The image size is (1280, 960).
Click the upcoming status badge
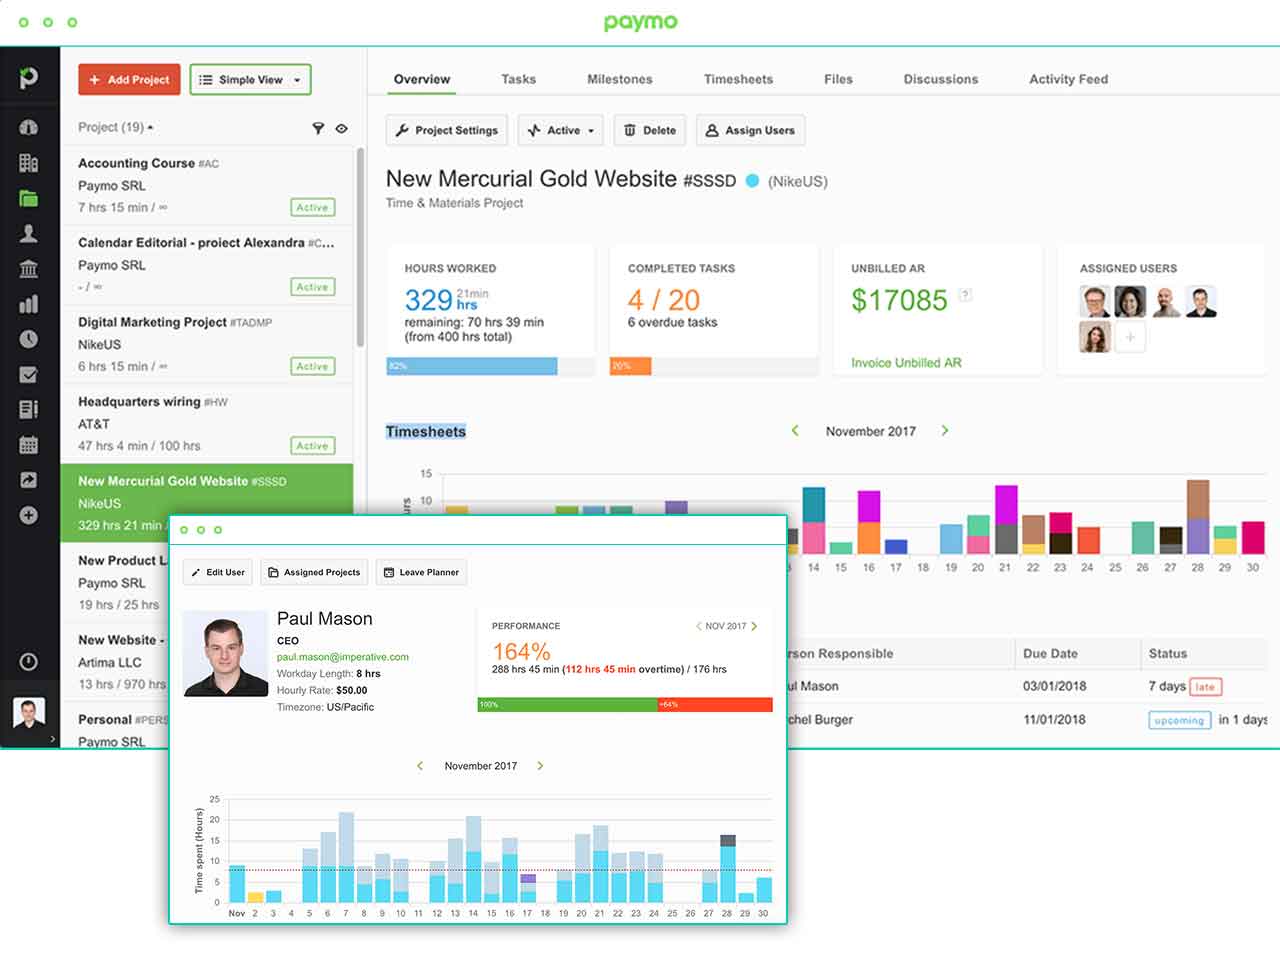[x=1179, y=720]
